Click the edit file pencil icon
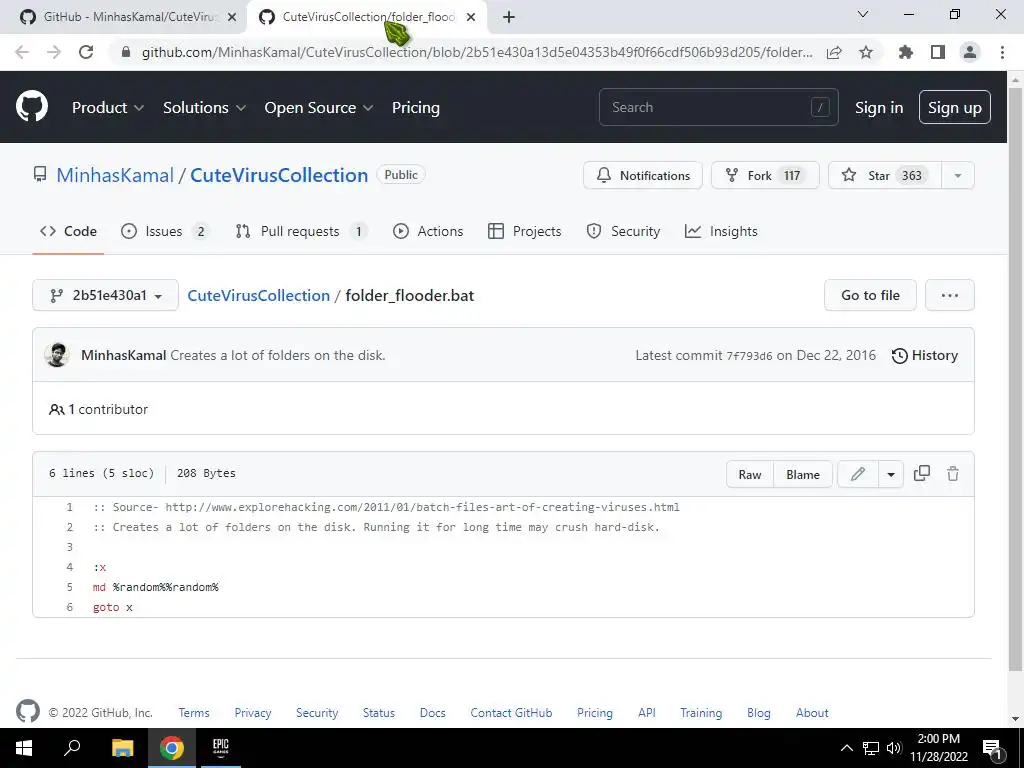This screenshot has width=1024, height=768. coord(857,474)
